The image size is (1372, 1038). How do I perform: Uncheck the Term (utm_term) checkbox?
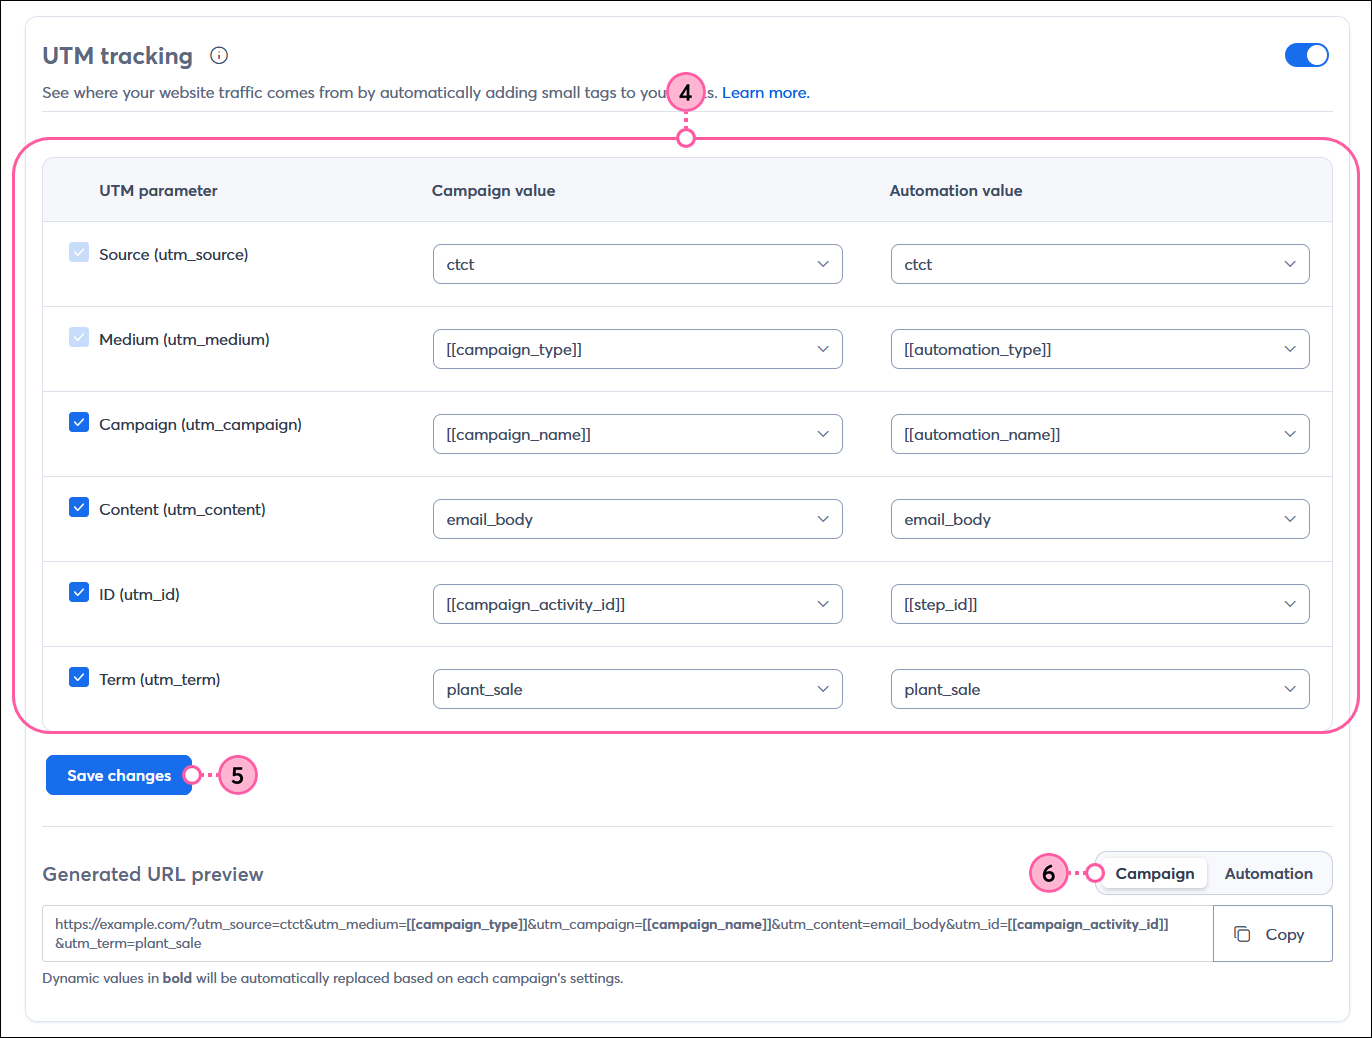[79, 677]
